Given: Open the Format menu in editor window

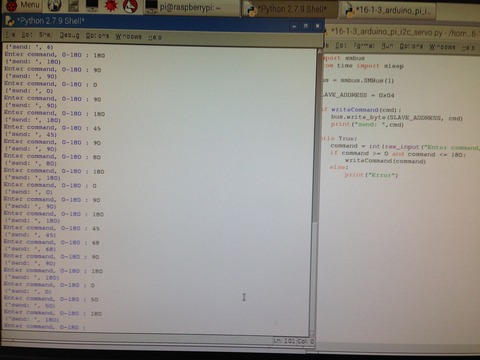Looking at the screenshot, I should click(364, 45).
